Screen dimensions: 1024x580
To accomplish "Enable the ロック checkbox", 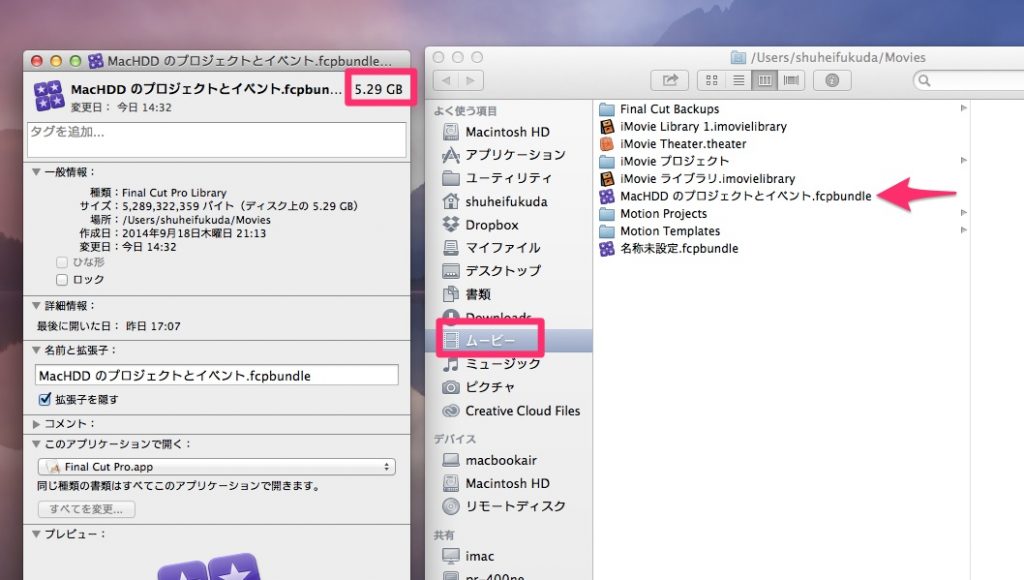I will click(62, 280).
